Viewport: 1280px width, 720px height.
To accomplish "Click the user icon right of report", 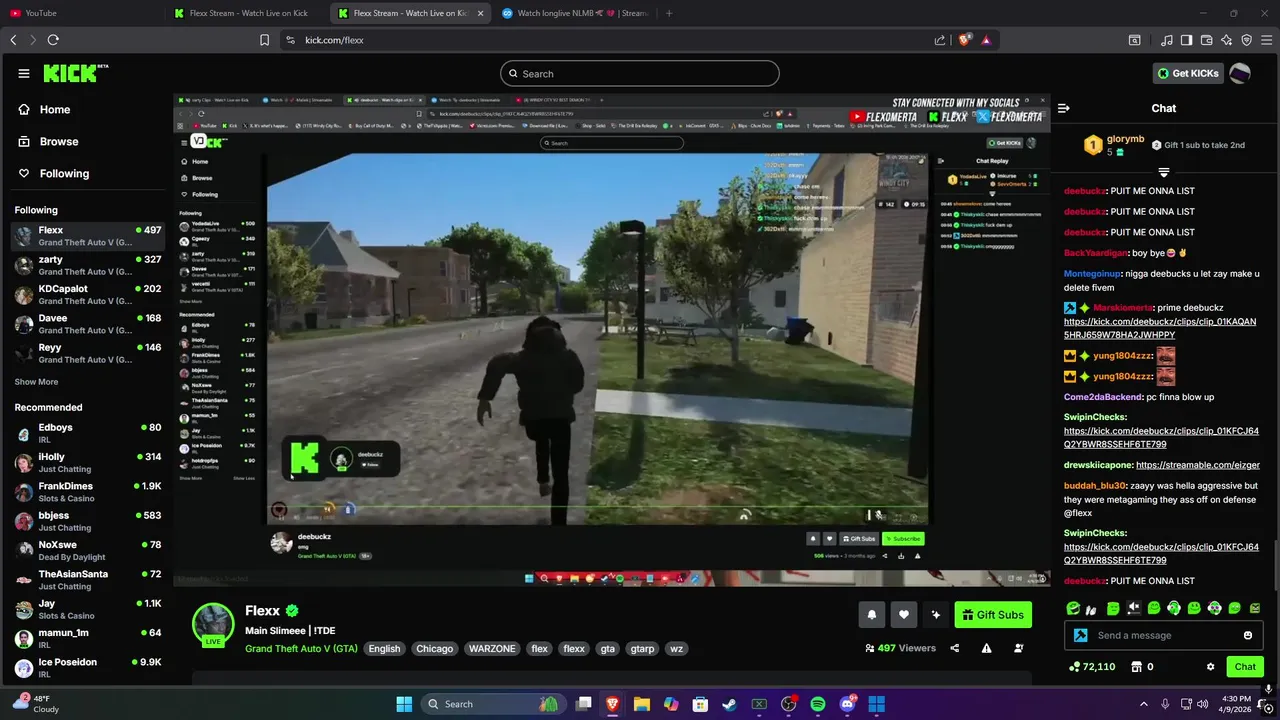I will point(1018,648).
